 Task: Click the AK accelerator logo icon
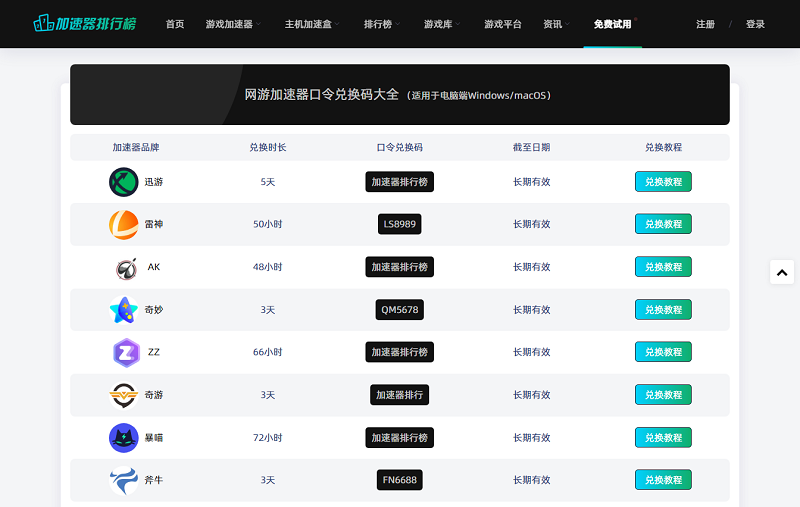coord(126,268)
